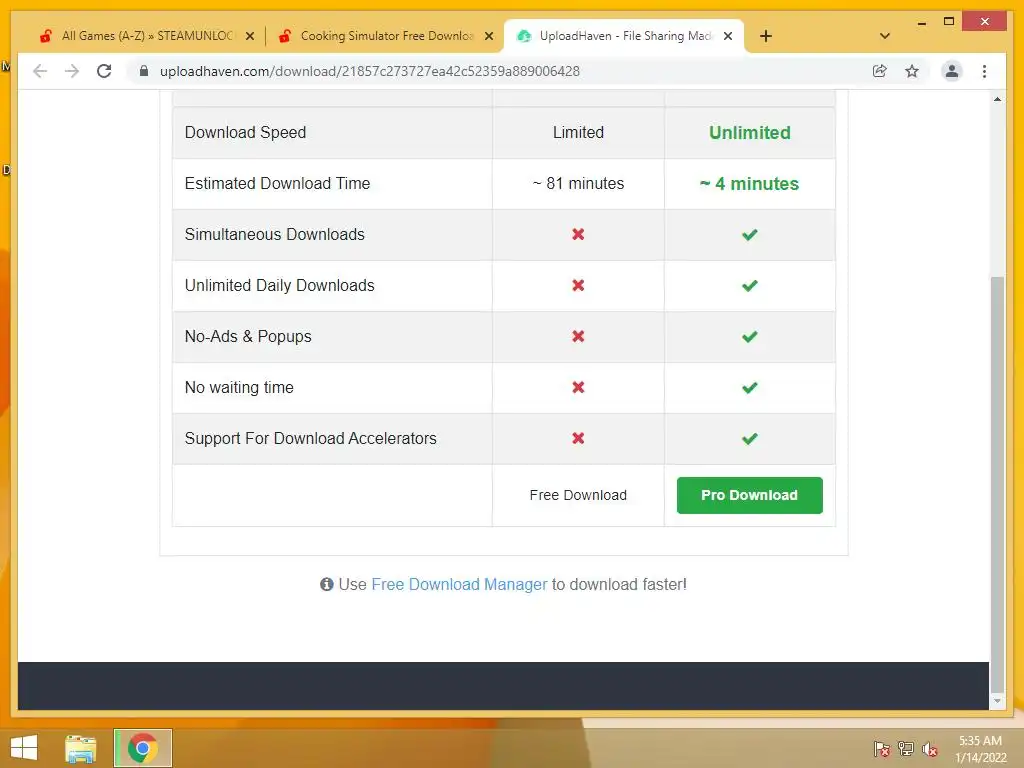This screenshot has width=1024, height=768.
Task: Click the green 'Unlimited' speed cell
Action: coord(750,133)
